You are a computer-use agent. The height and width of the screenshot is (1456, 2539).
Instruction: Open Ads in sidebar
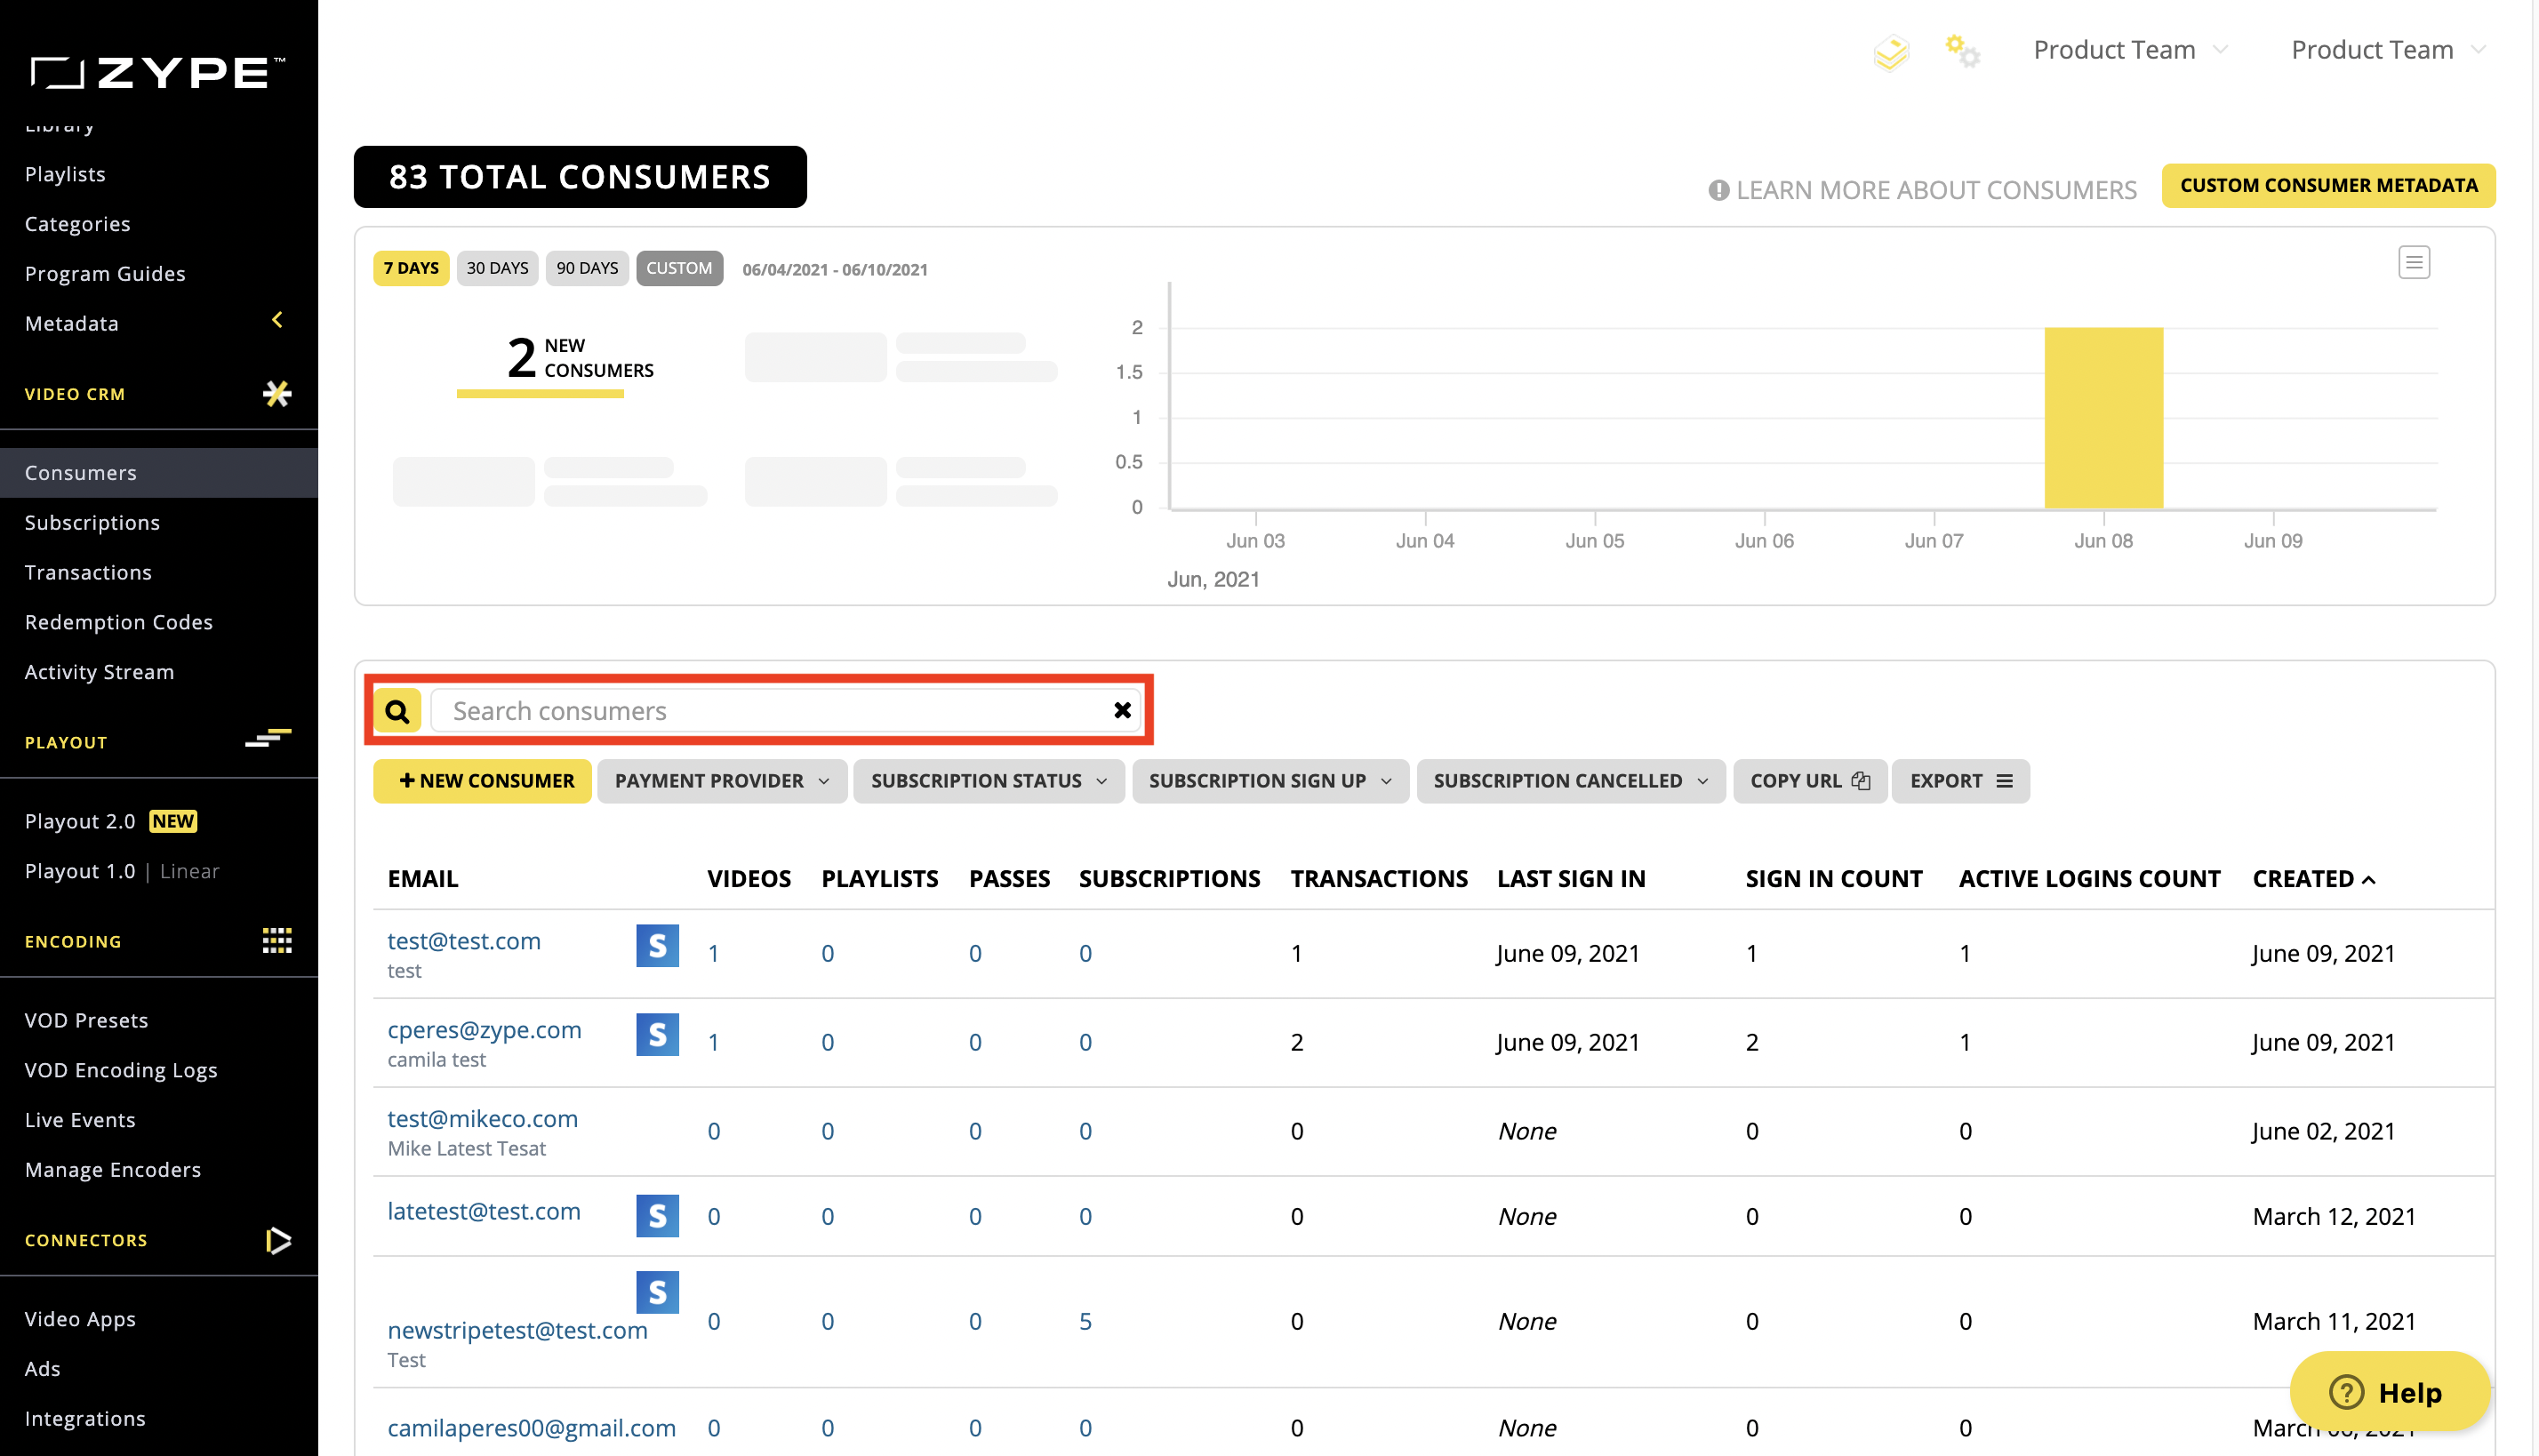point(42,1369)
